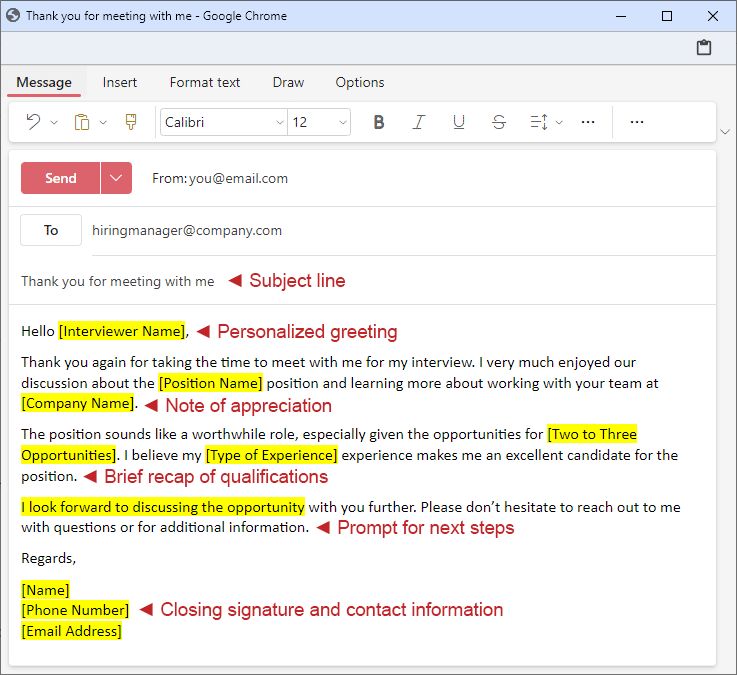Toggle Italic formatting
This screenshot has width=737, height=675.
pyautogui.click(x=419, y=122)
